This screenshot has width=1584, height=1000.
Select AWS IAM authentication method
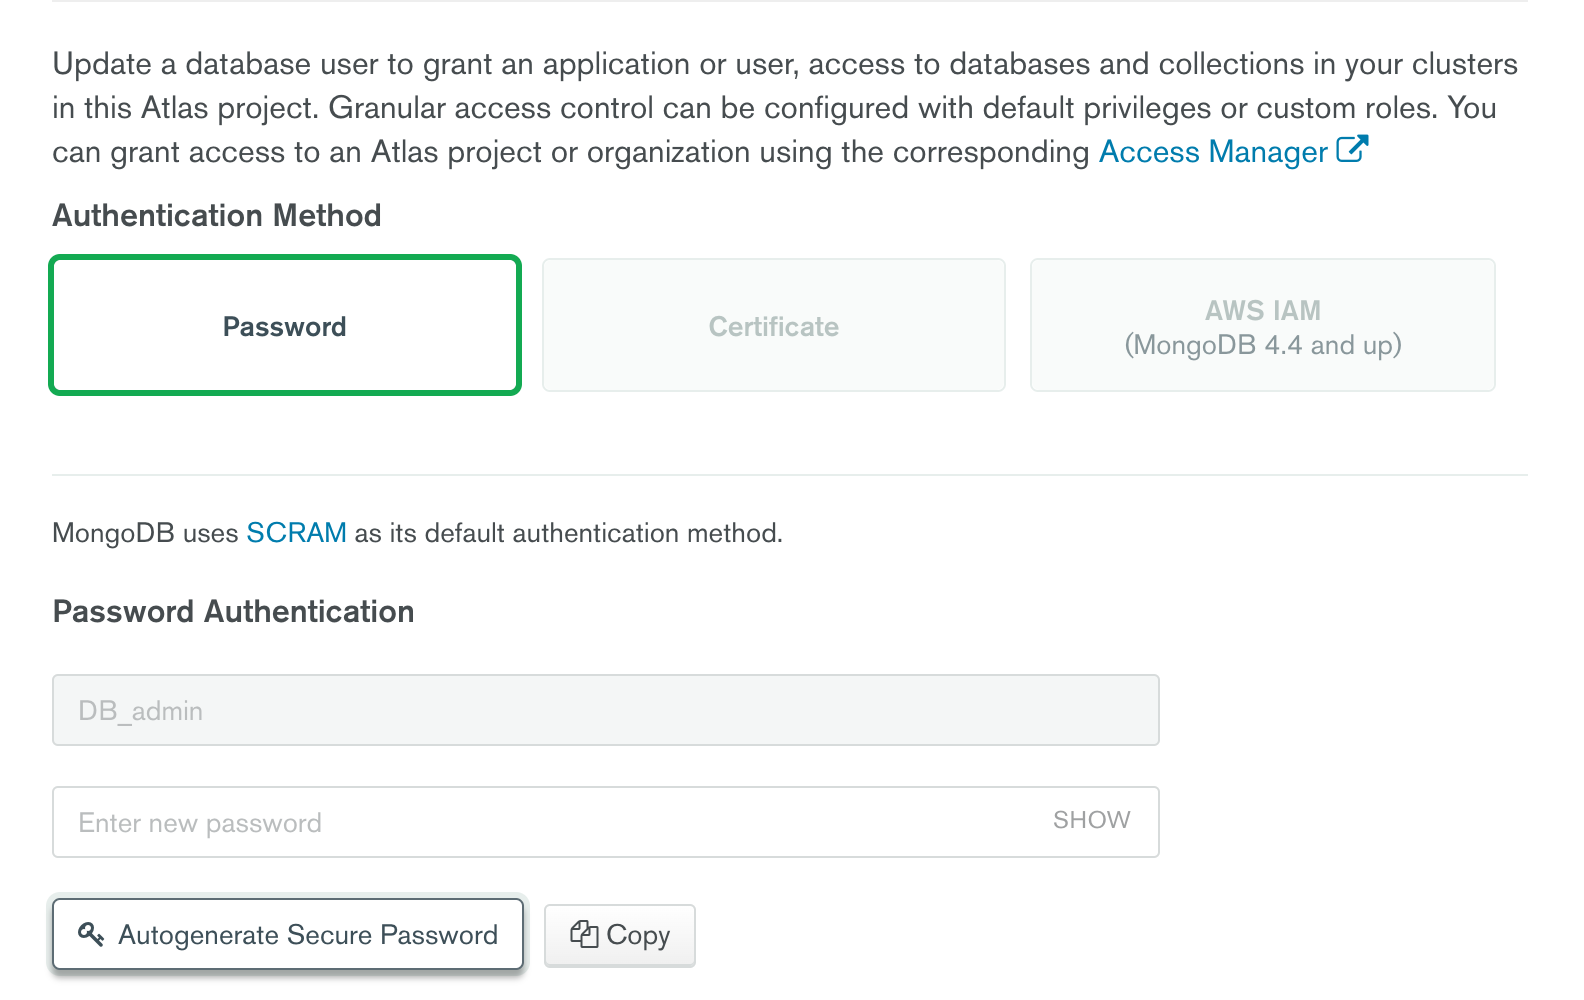(x=1263, y=326)
